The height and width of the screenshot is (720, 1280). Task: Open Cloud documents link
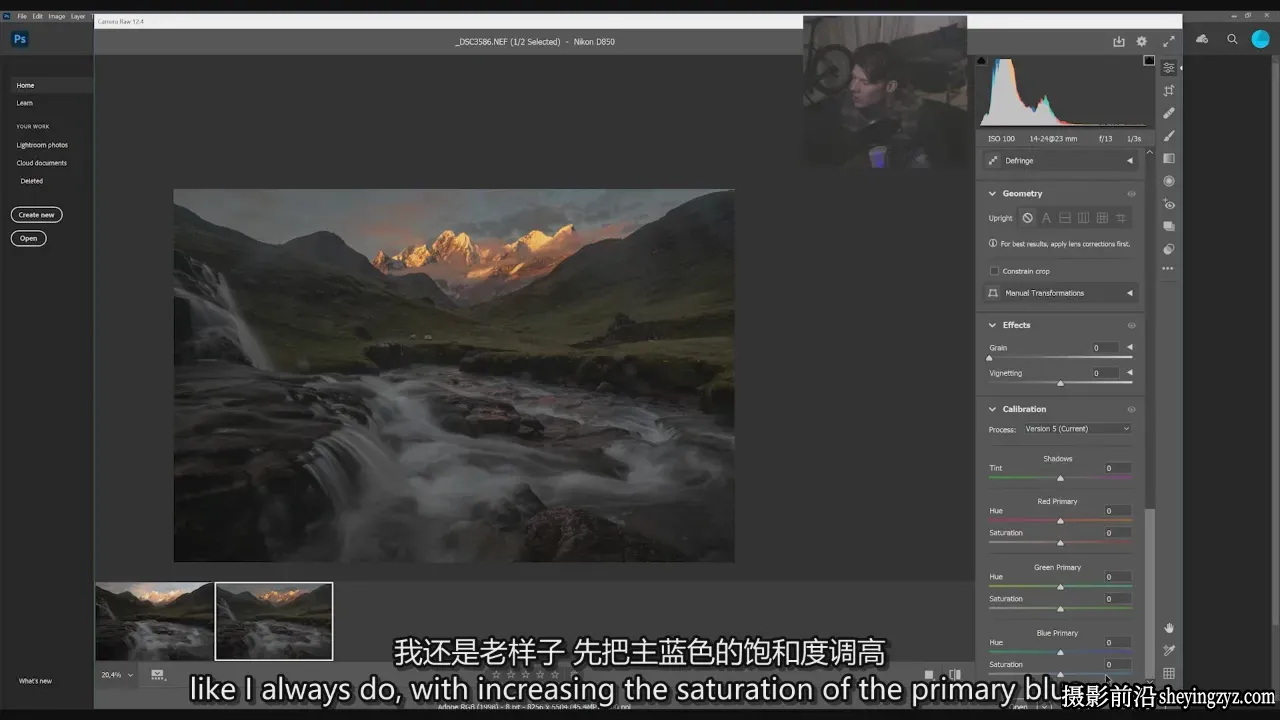(x=42, y=163)
